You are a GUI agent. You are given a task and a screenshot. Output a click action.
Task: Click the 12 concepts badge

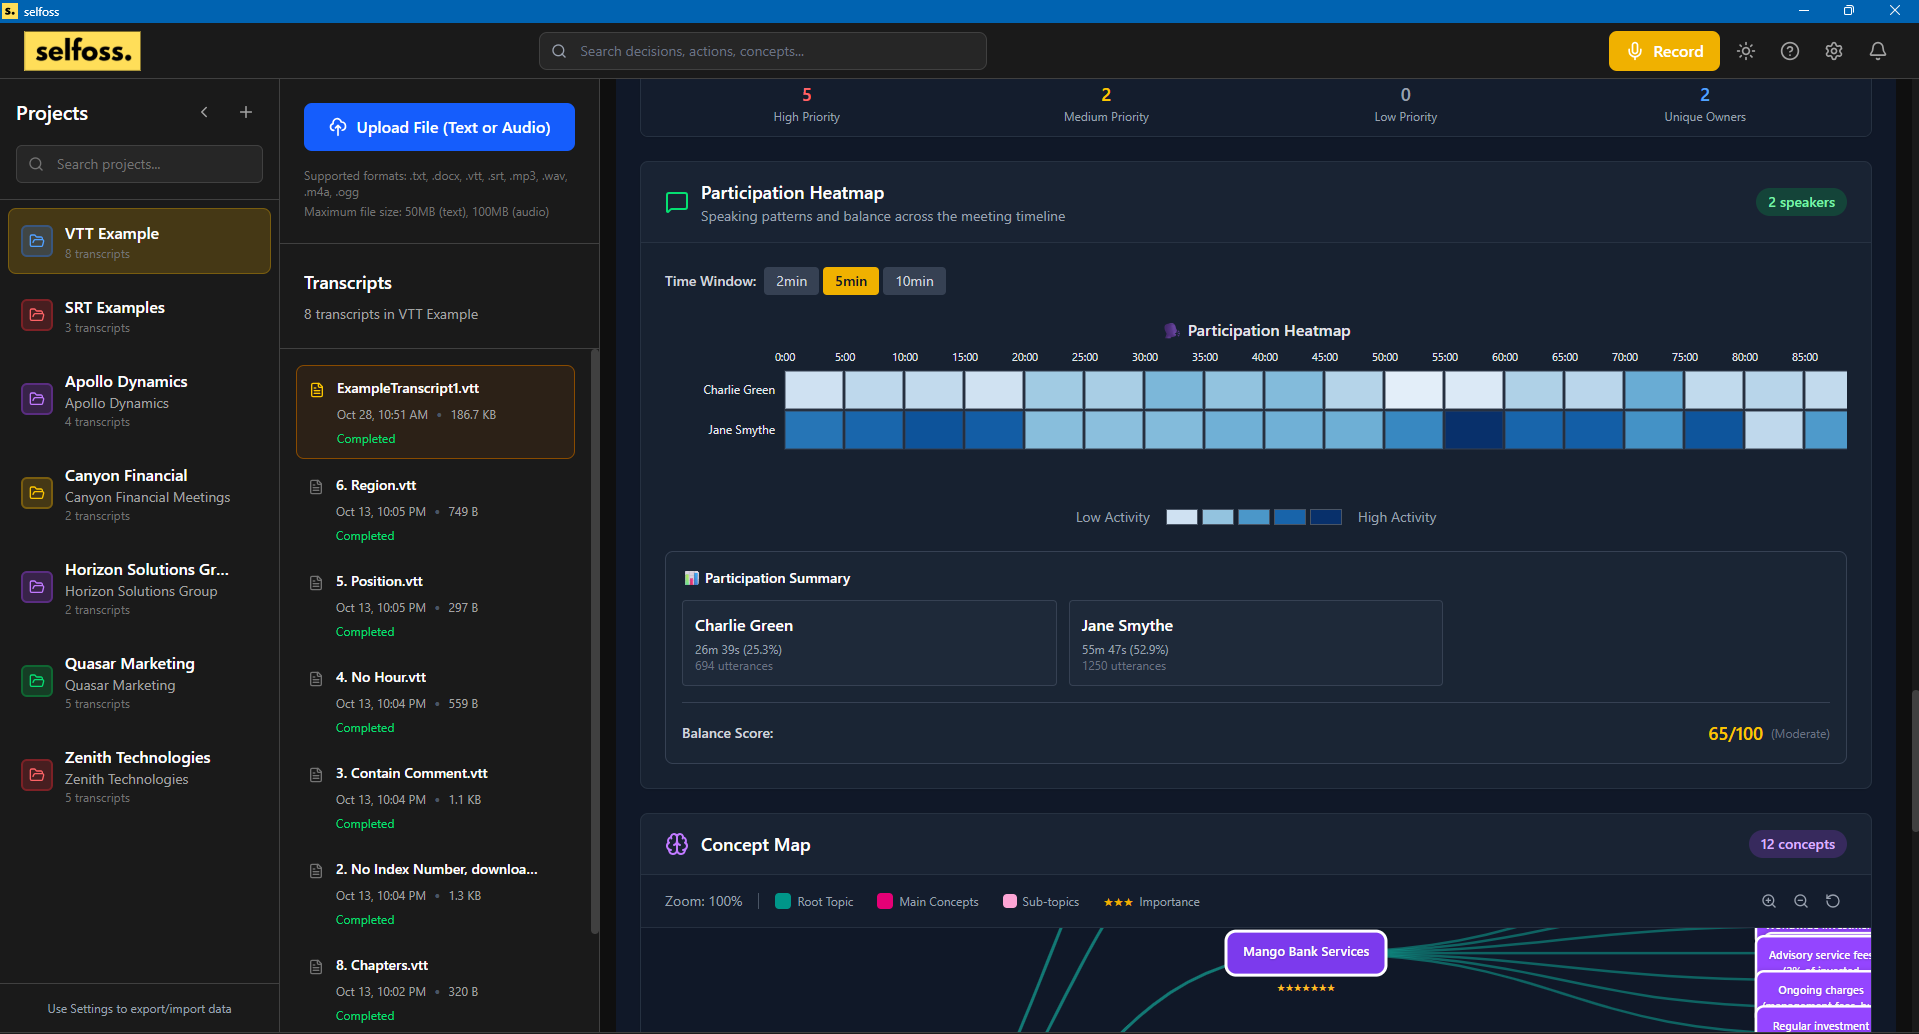tap(1797, 844)
